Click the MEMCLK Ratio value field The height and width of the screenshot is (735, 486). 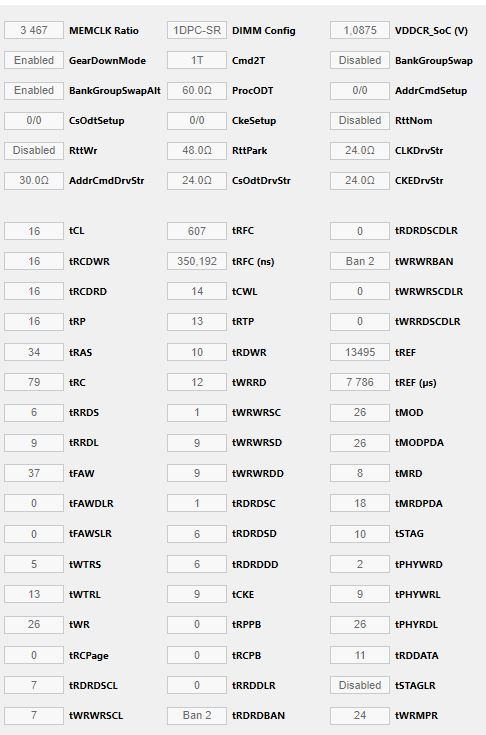(x=34, y=30)
